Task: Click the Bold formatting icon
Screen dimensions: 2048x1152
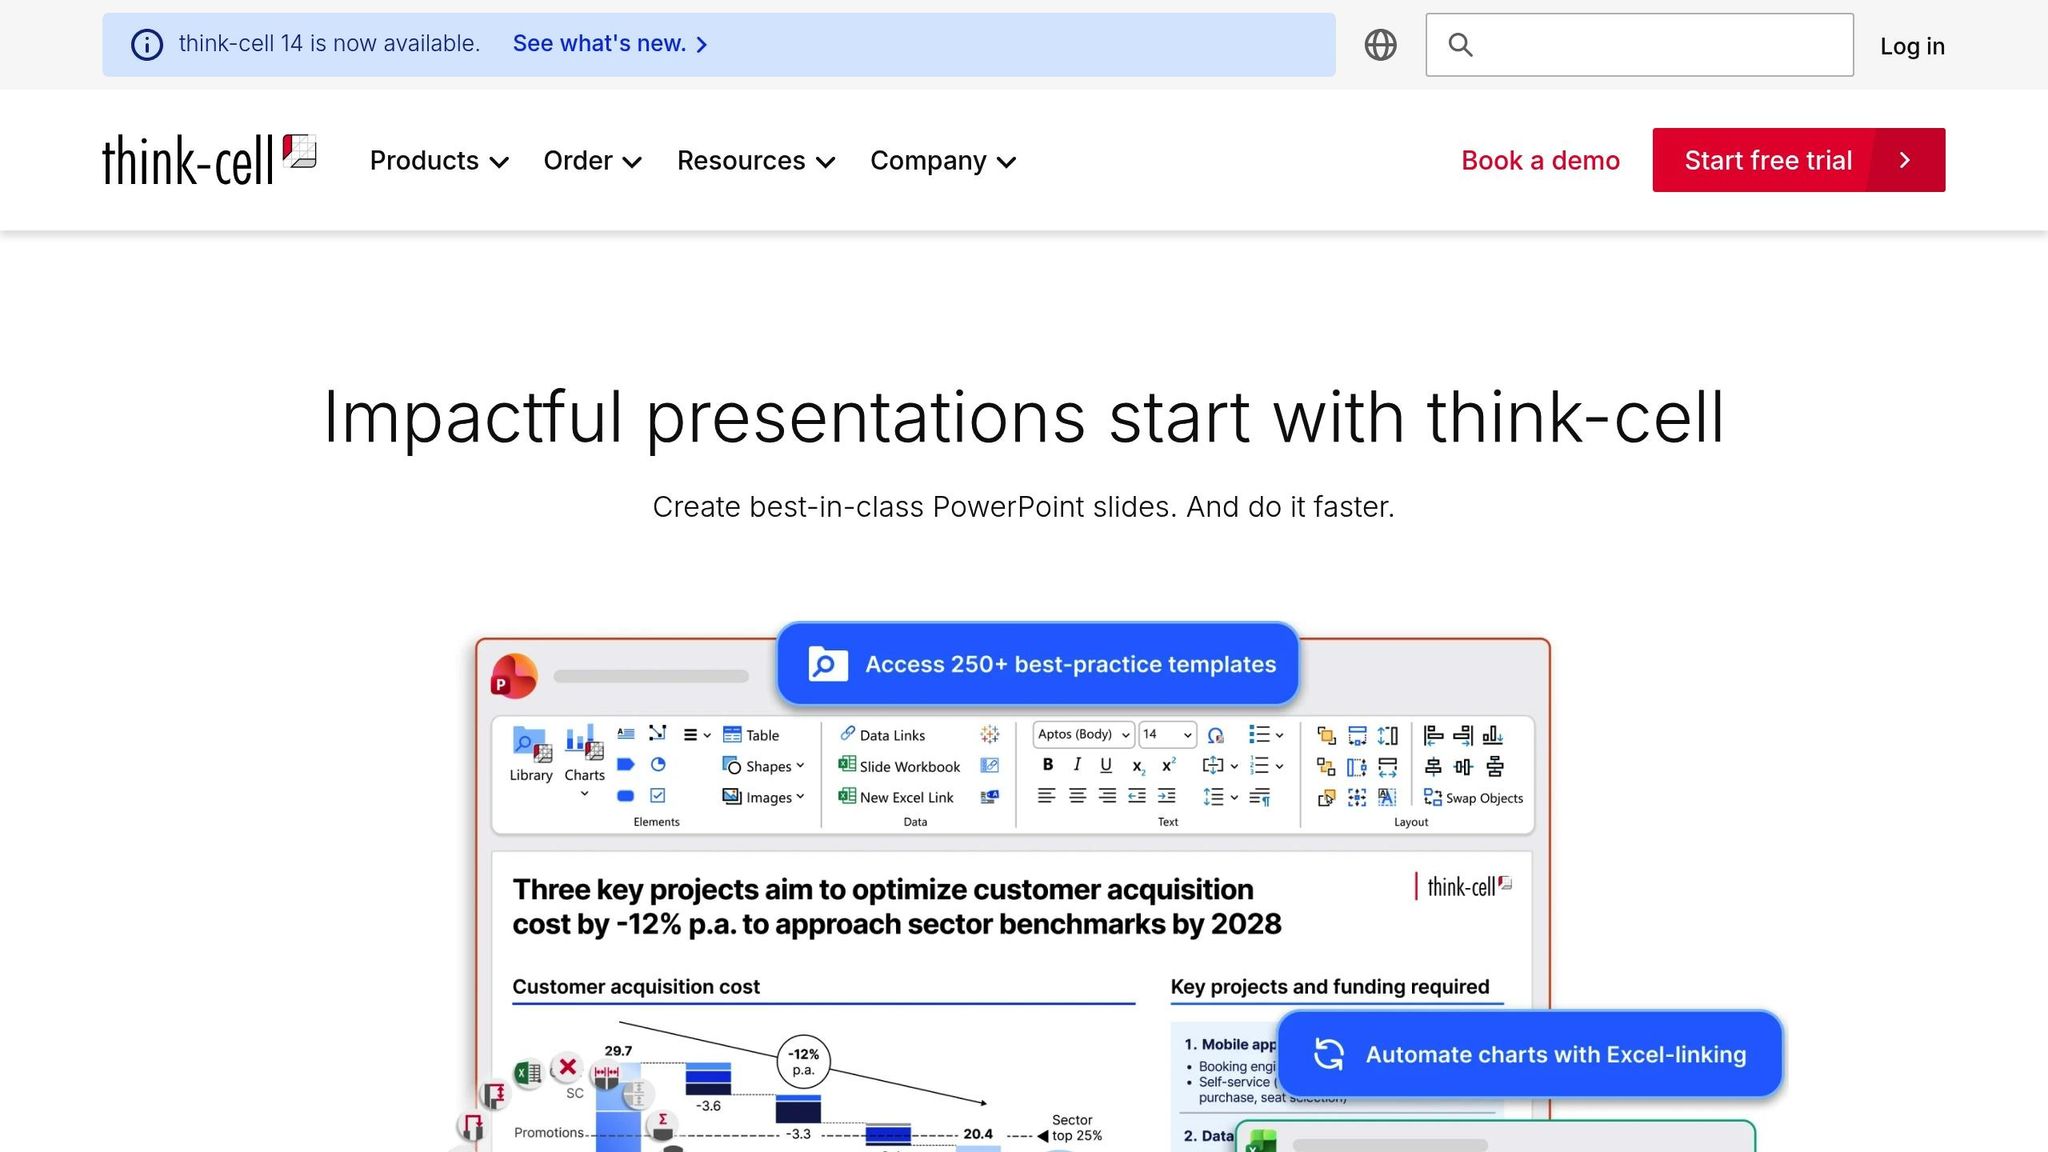Action: click(1047, 765)
